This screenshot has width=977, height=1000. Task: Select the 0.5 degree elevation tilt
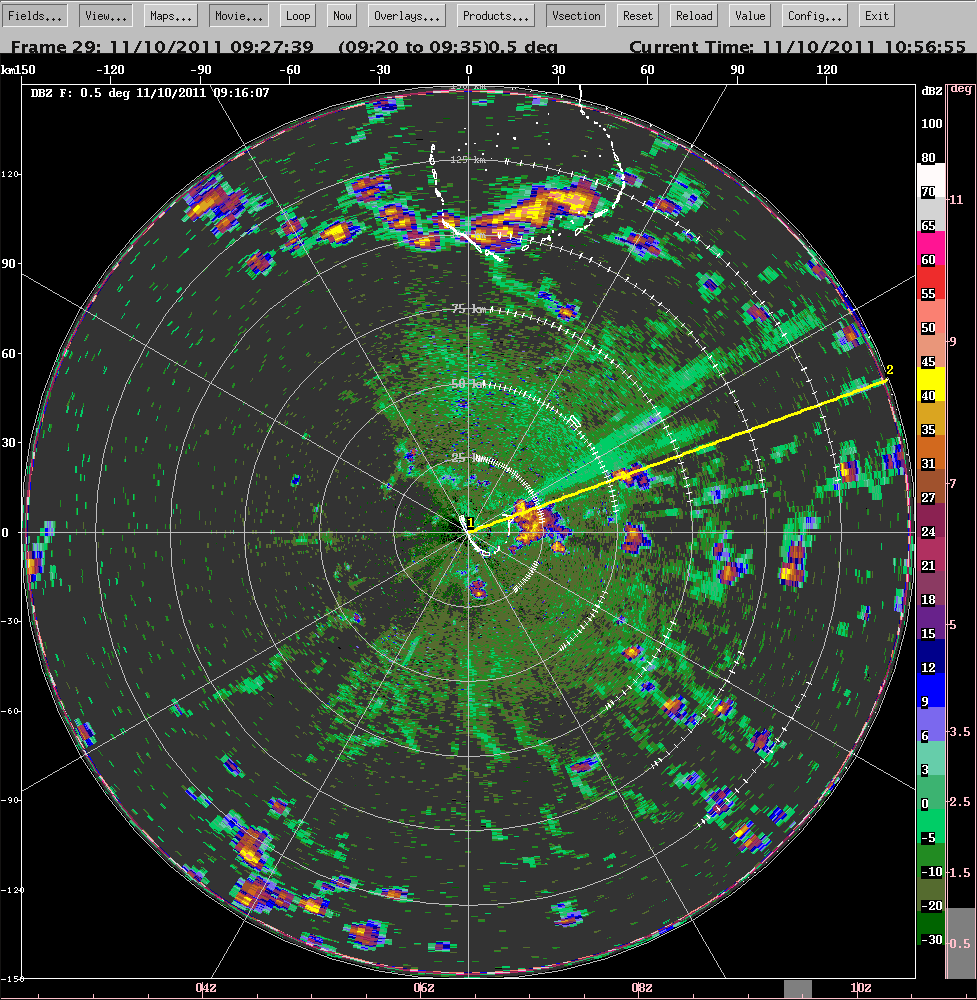point(960,942)
